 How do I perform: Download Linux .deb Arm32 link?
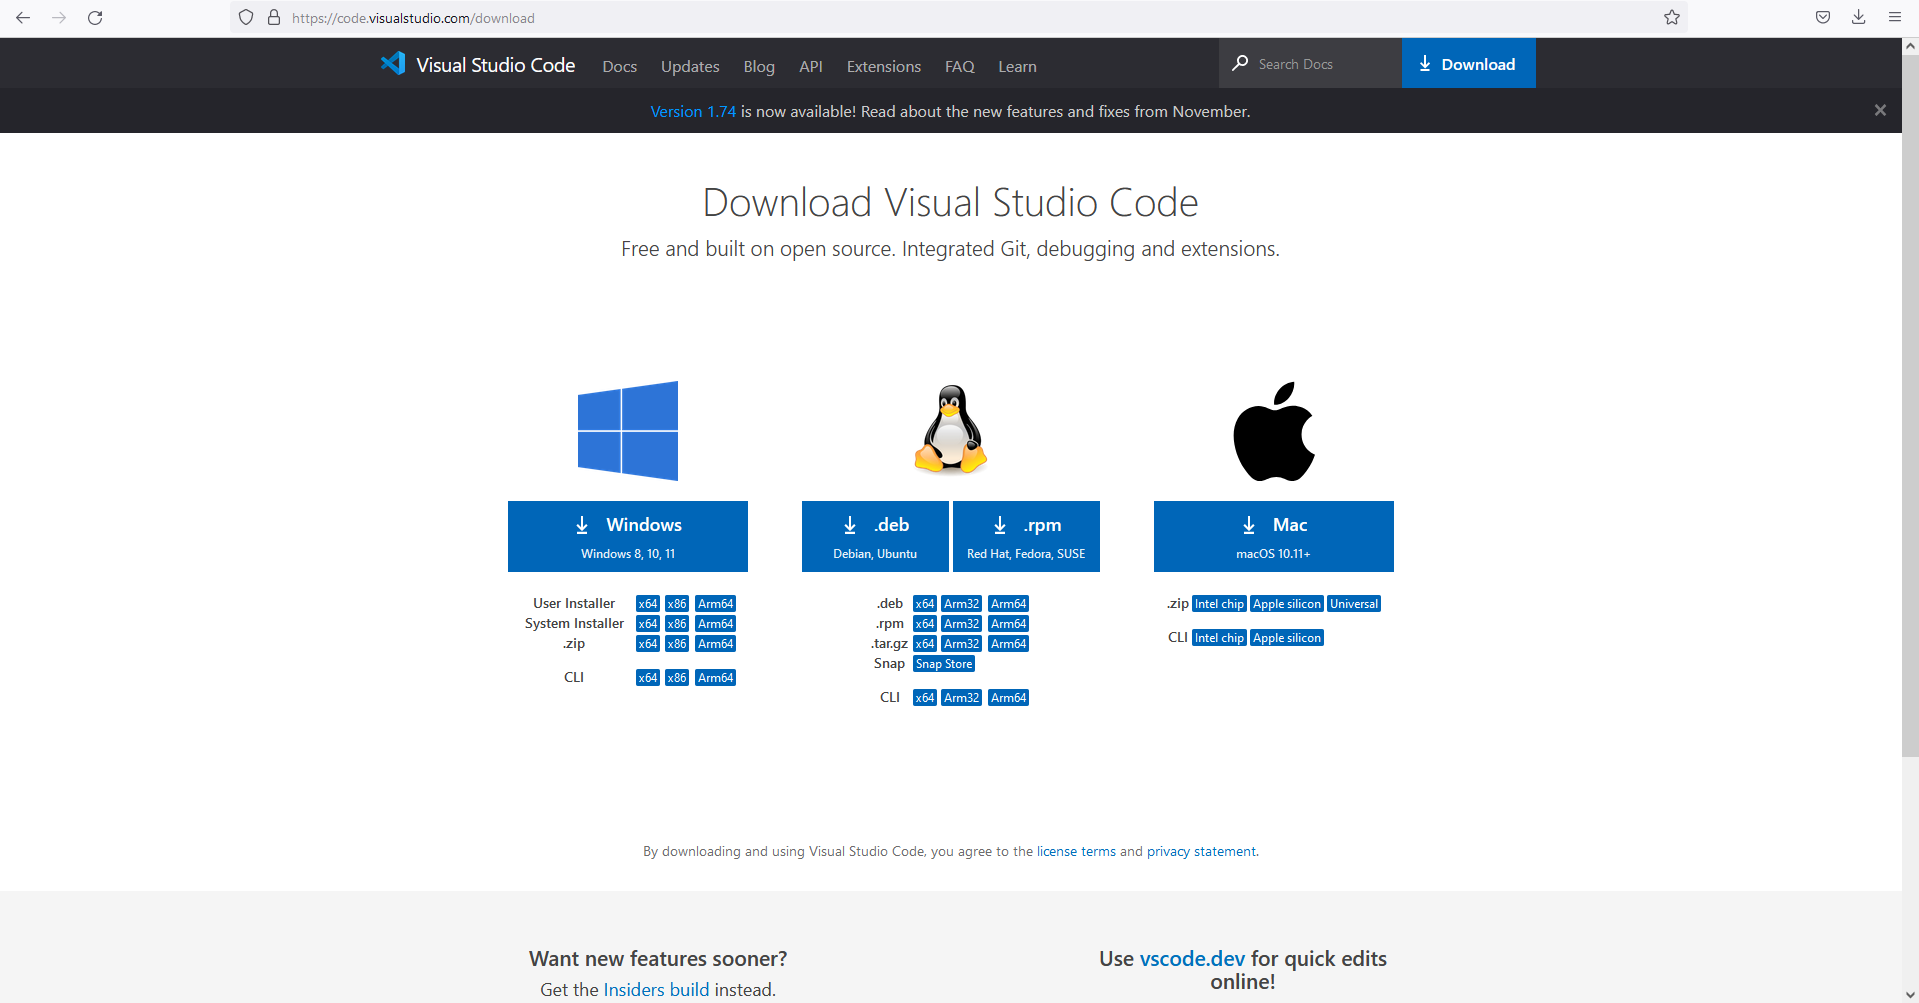point(962,604)
